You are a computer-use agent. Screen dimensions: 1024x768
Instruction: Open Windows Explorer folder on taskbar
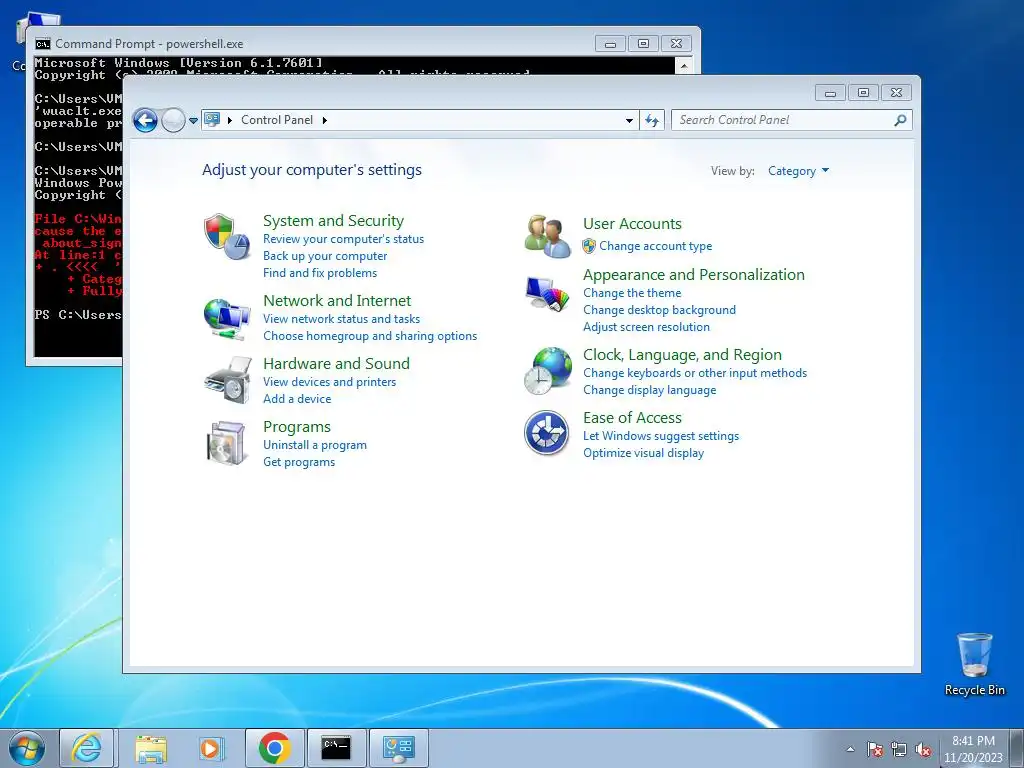point(151,748)
